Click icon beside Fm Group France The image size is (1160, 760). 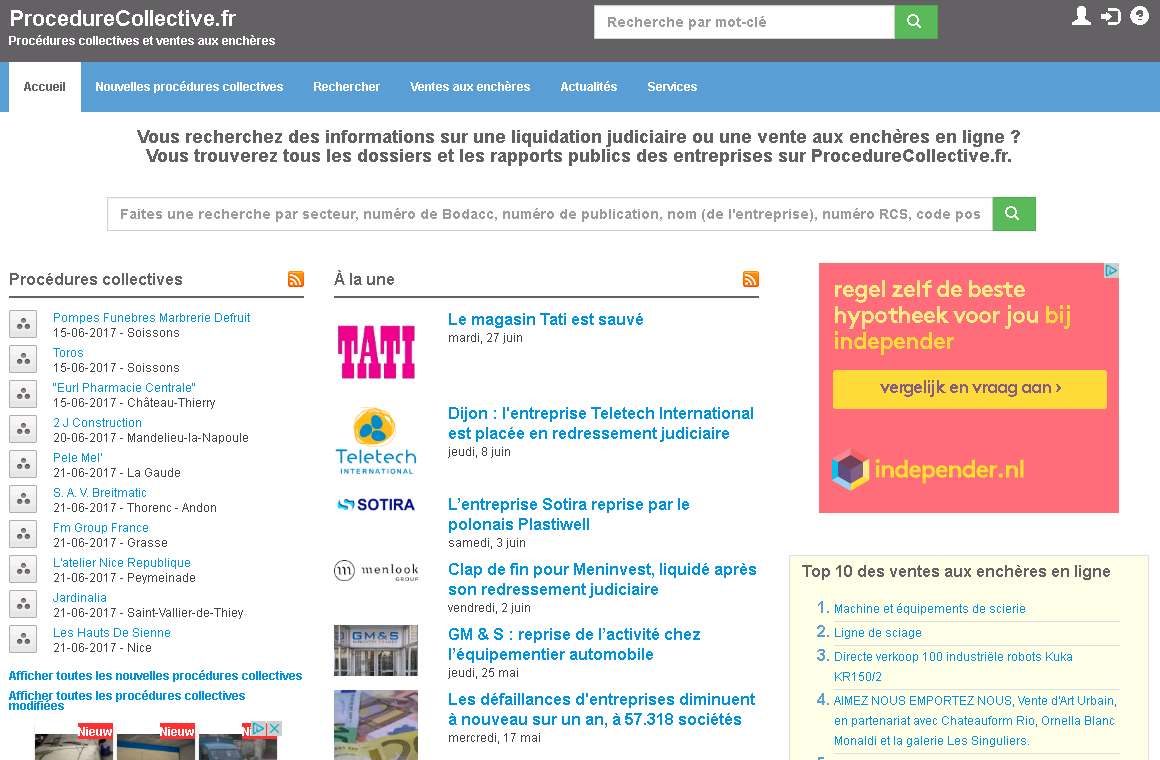(23, 534)
